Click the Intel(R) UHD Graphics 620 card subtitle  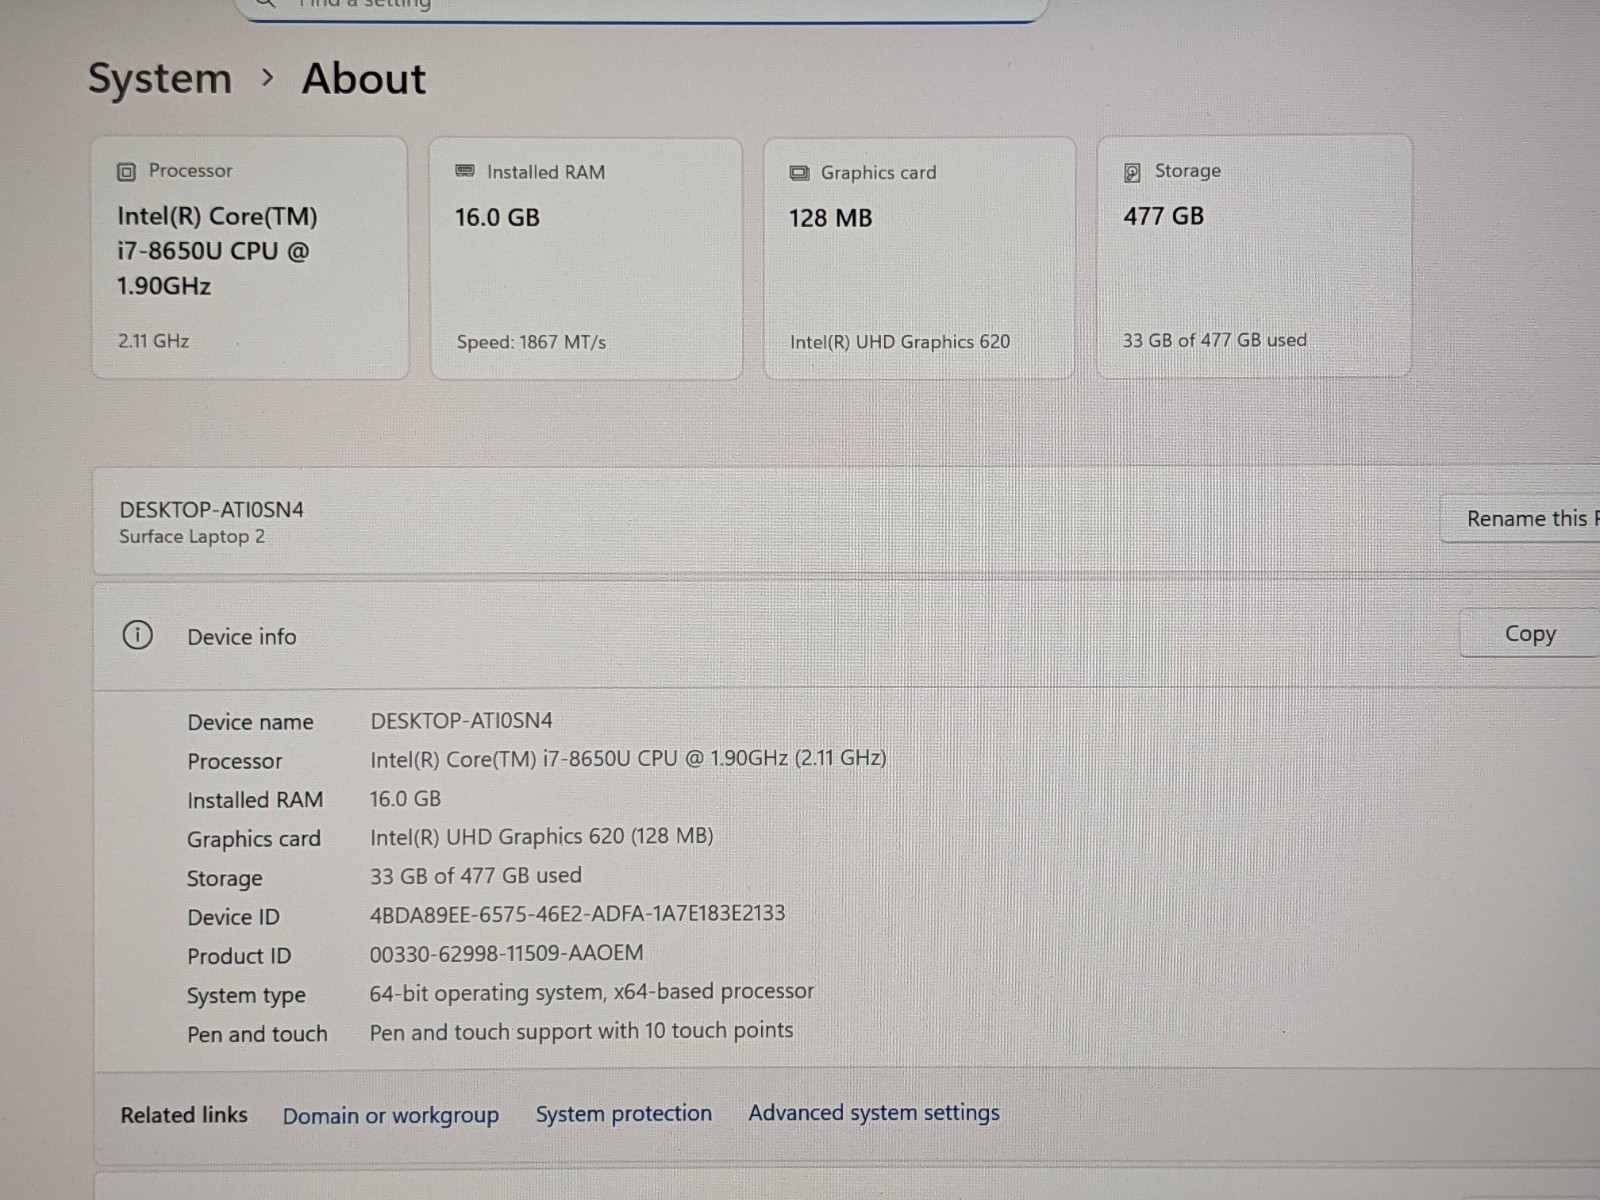pos(900,342)
